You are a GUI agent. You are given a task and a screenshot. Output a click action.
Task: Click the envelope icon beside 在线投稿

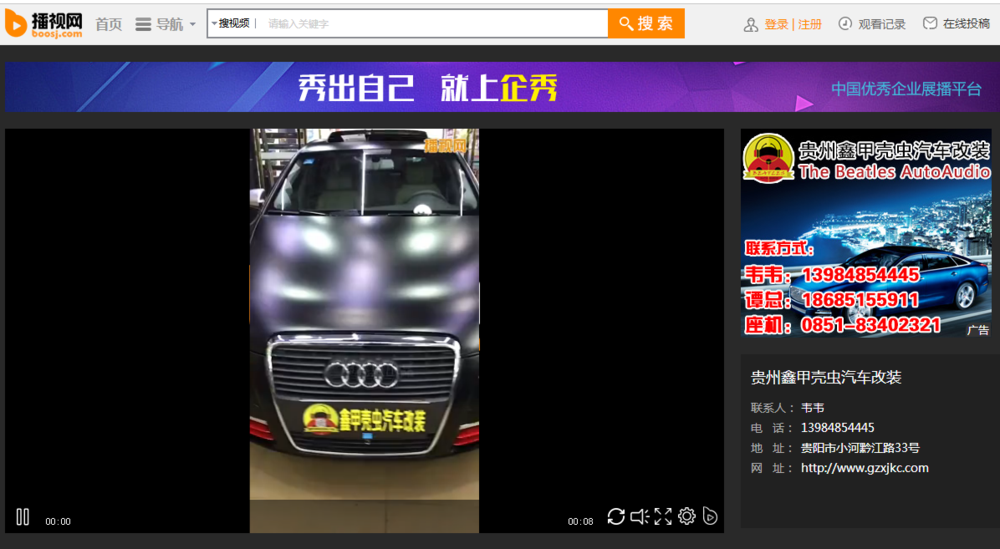click(x=930, y=23)
